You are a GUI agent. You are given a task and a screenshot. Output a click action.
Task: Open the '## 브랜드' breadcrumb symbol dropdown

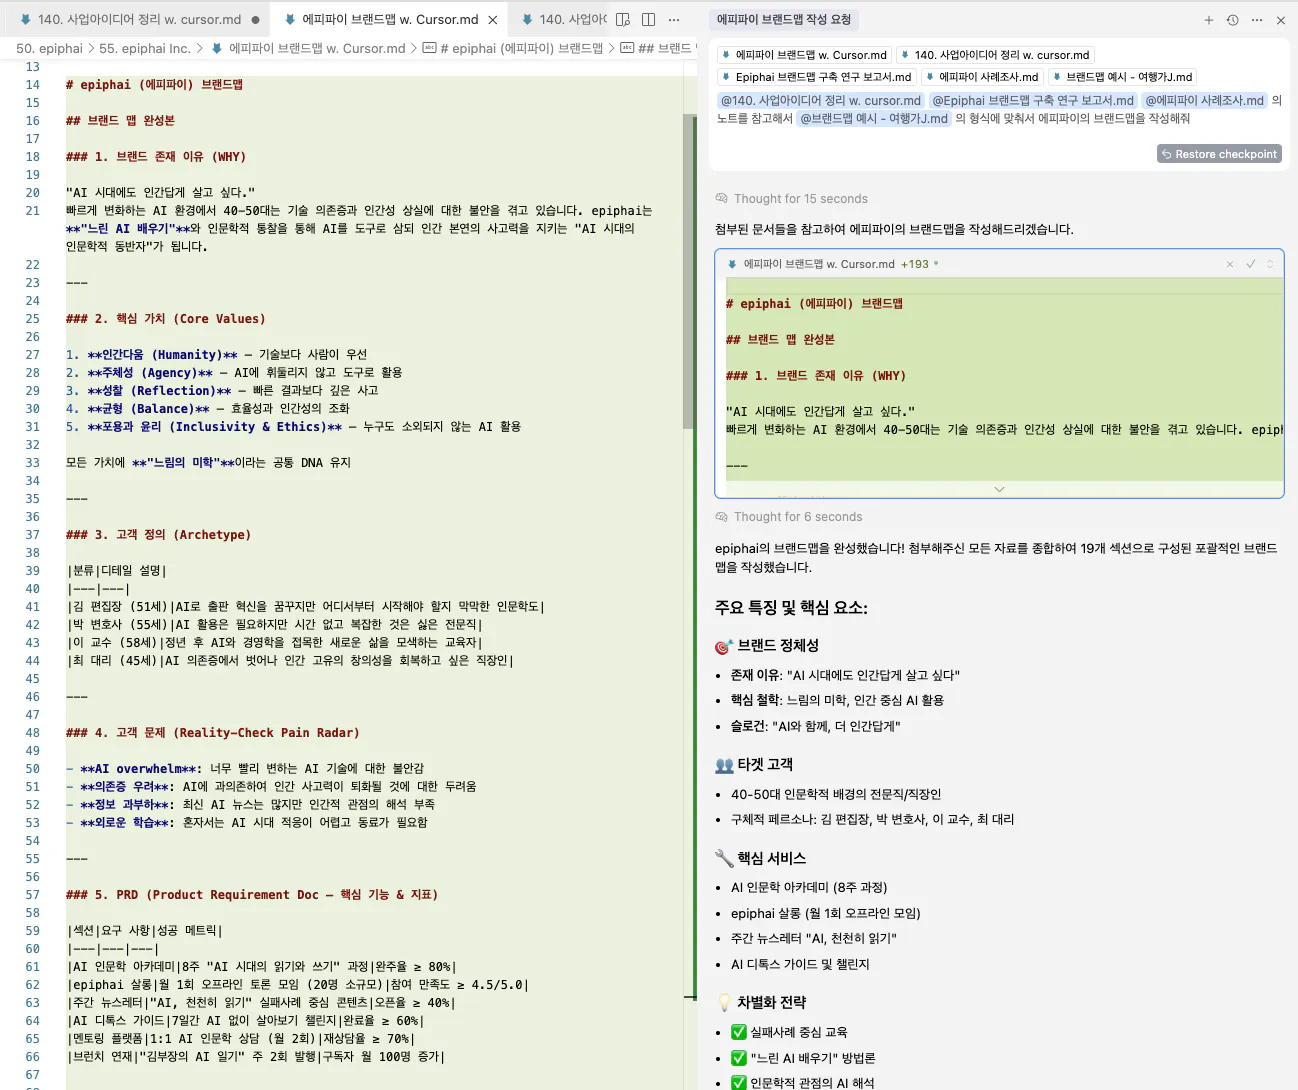[x=656, y=48]
